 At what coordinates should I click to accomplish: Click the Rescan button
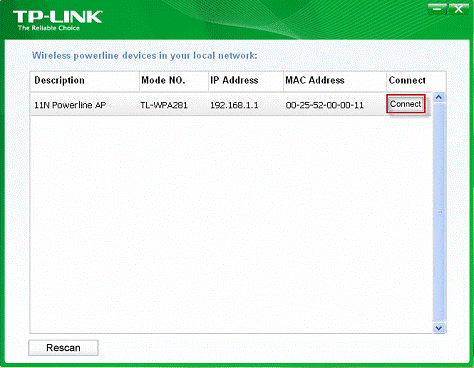tap(63, 348)
